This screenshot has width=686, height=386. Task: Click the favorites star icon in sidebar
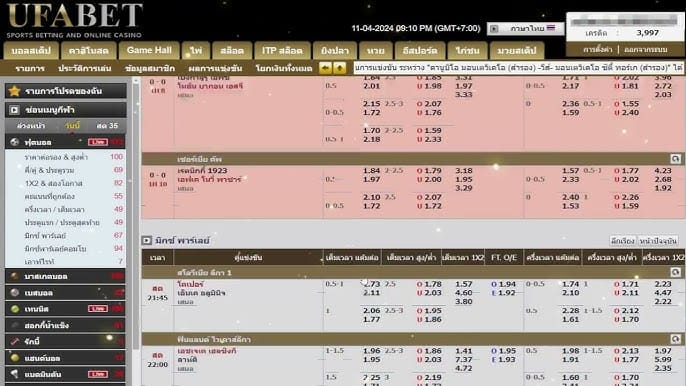(14, 91)
